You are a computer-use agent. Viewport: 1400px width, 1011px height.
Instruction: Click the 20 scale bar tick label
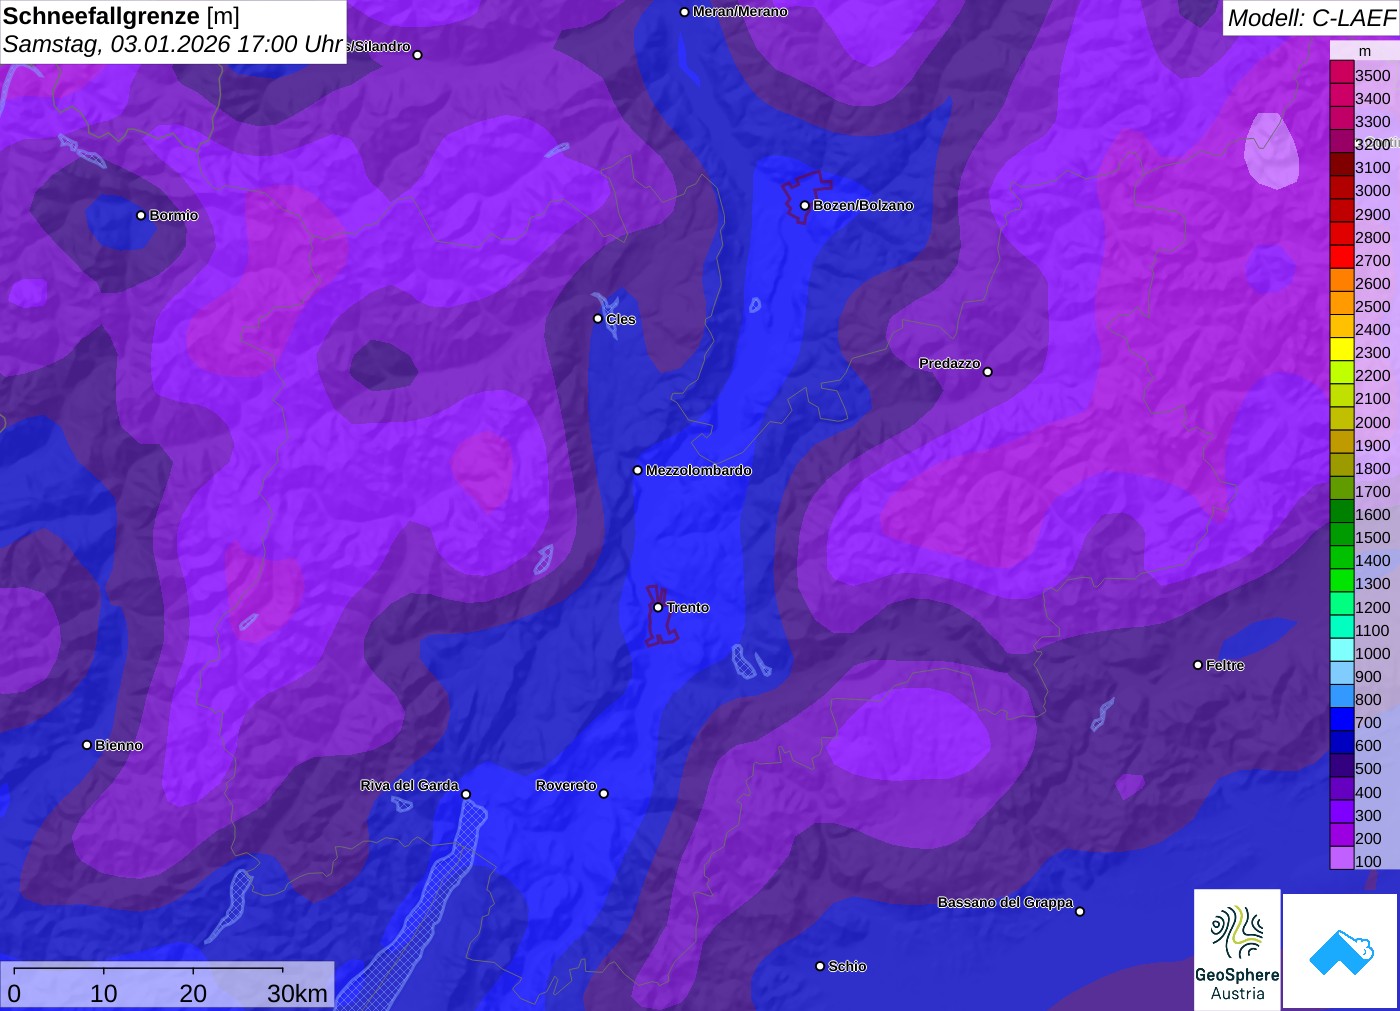tap(193, 993)
